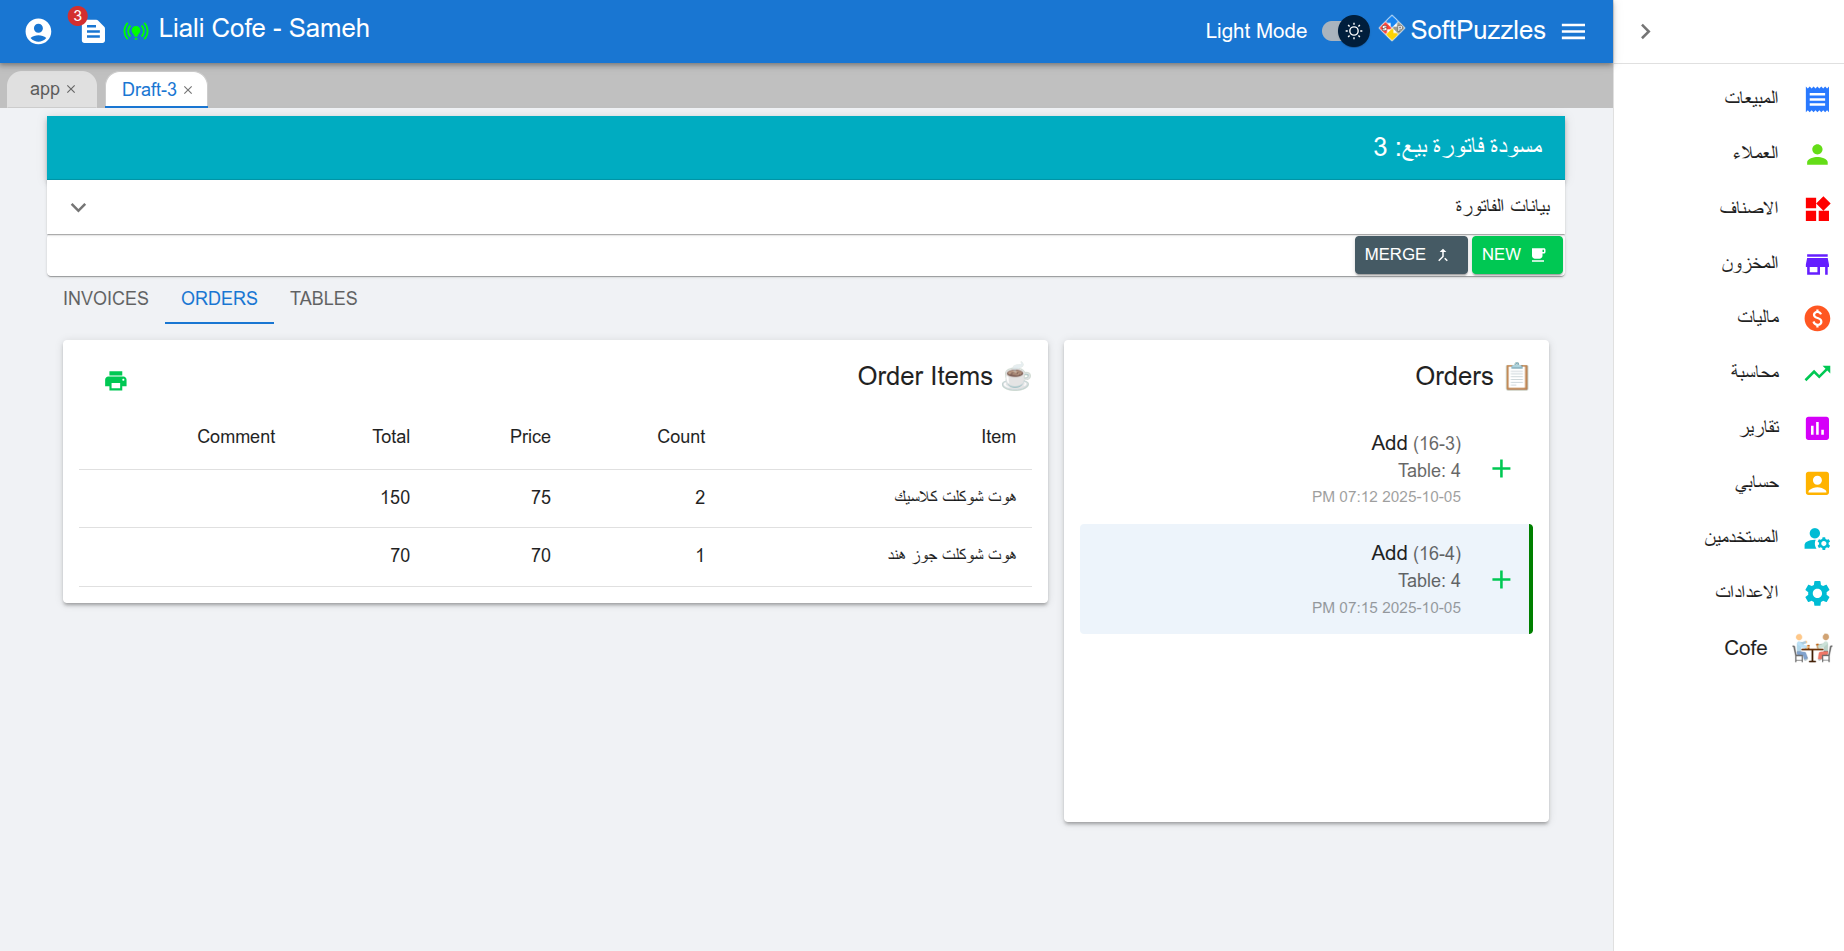Collapse the right sidebar with the arrow
Image resolution: width=1844 pixels, height=951 pixels.
(x=1645, y=32)
